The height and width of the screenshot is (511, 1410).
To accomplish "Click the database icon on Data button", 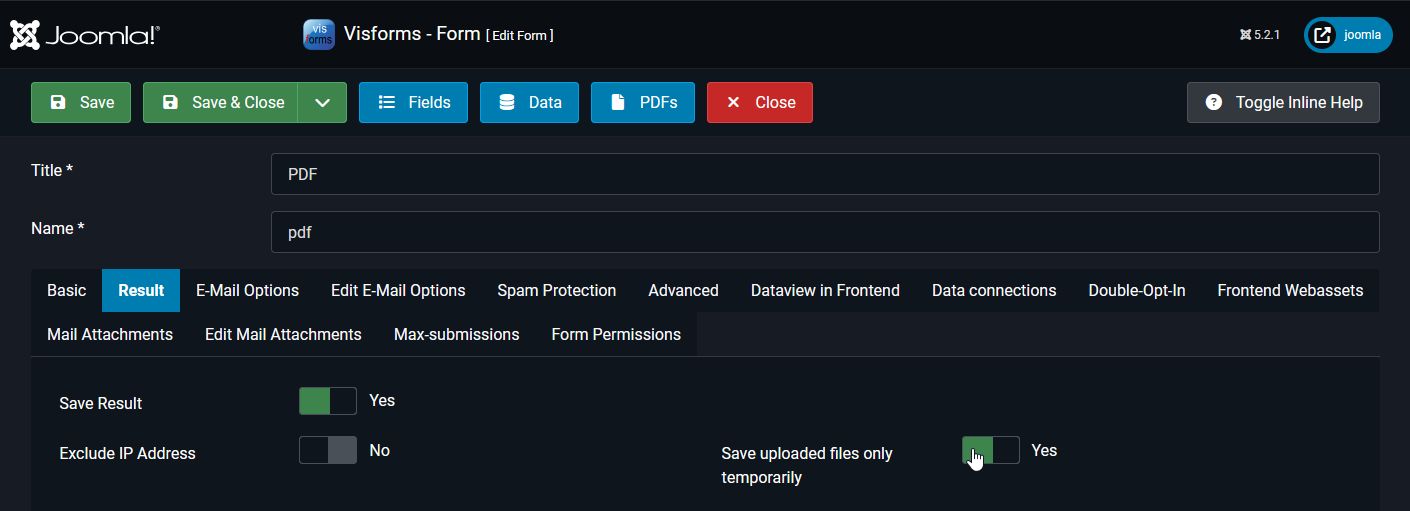I will click(507, 102).
